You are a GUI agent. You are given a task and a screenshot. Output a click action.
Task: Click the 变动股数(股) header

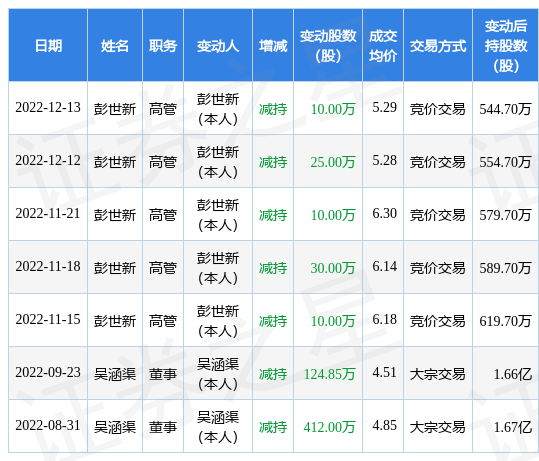328,46
